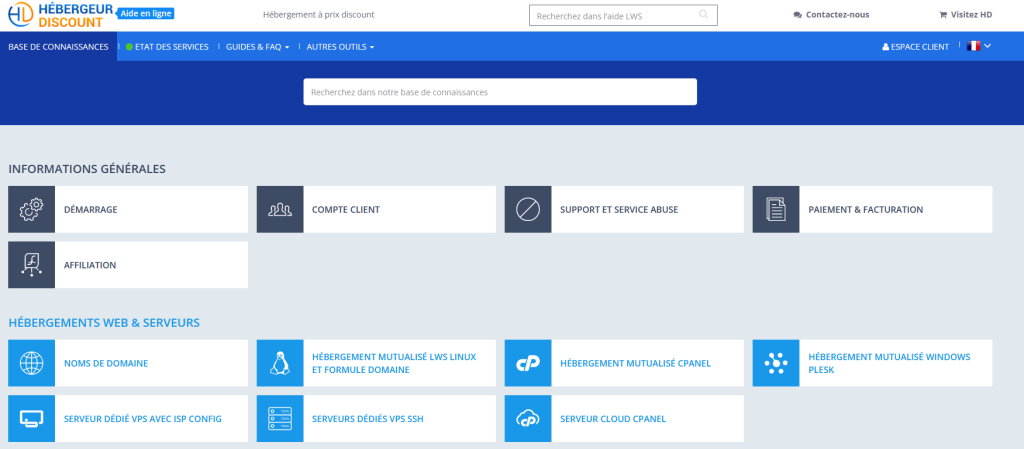Screen dimensions: 1024x449
Task: Open the Affiliation icon tile
Action: coord(31,265)
